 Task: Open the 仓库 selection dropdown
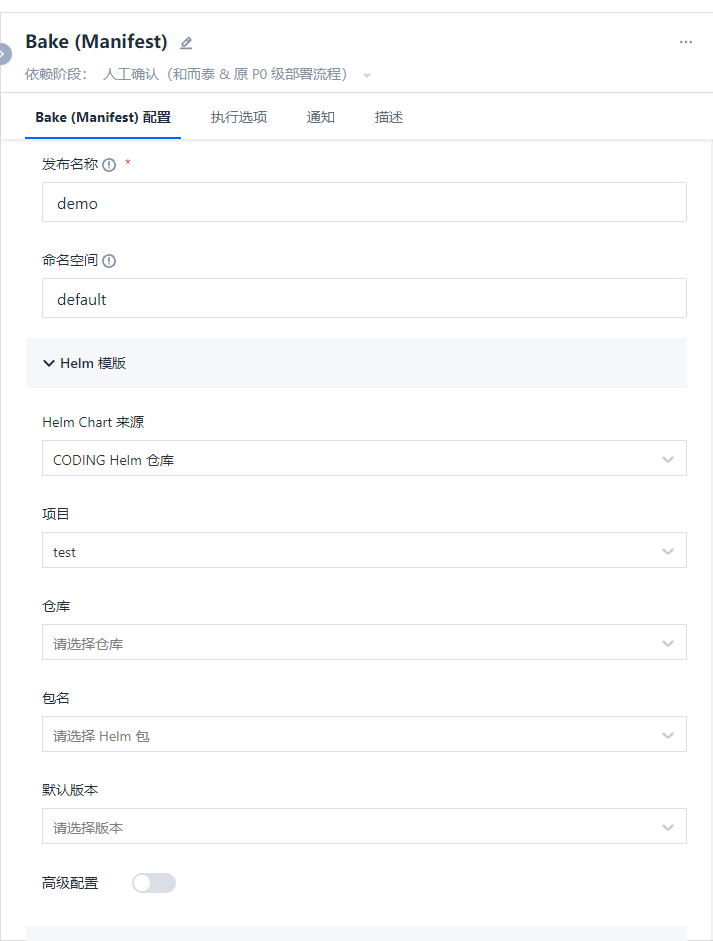click(x=364, y=642)
